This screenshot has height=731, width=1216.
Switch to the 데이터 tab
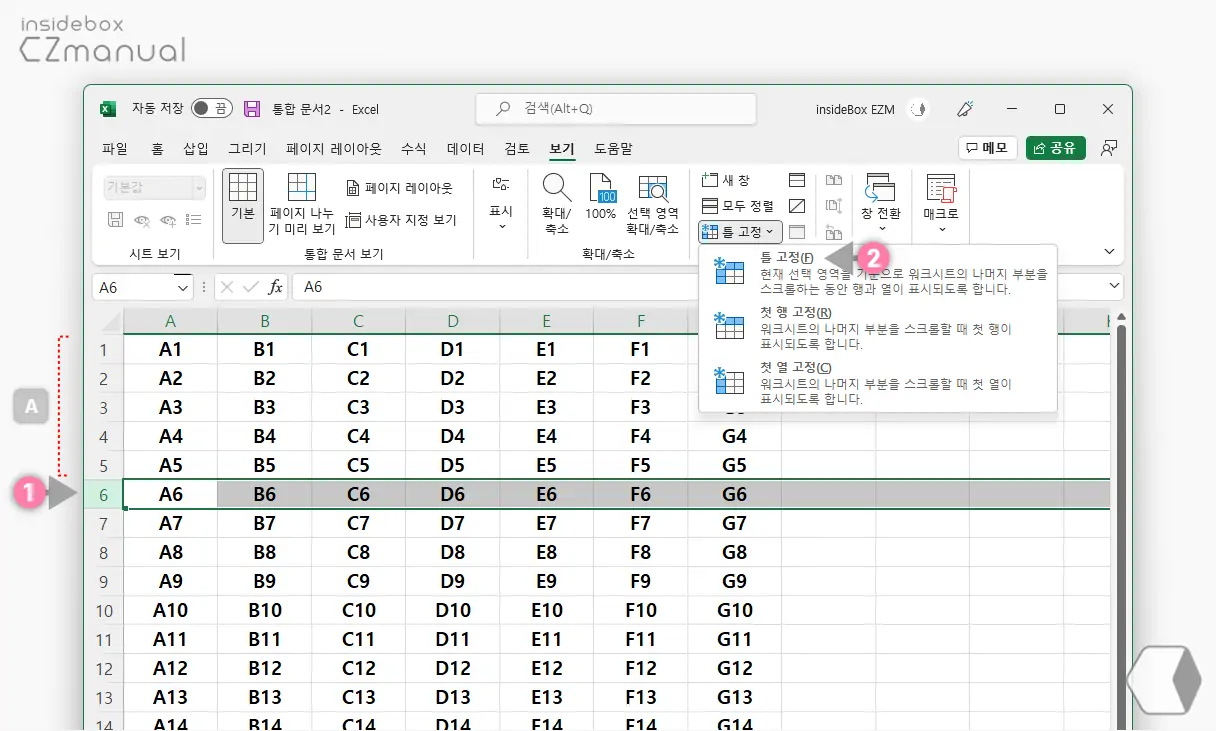[x=465, y=148]
